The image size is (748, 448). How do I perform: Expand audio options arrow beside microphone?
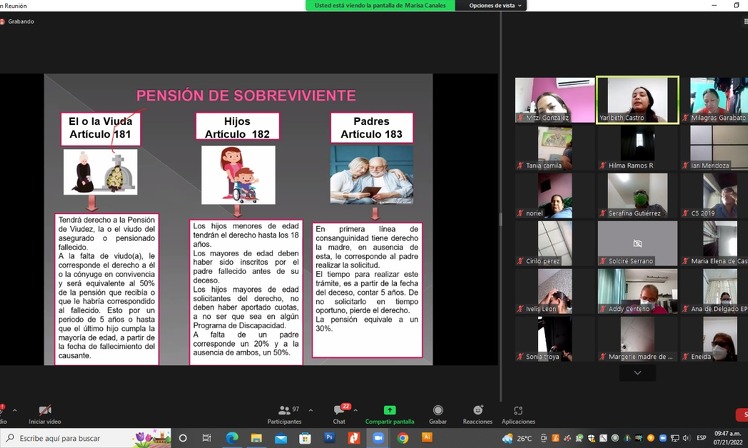click(15, 410)
